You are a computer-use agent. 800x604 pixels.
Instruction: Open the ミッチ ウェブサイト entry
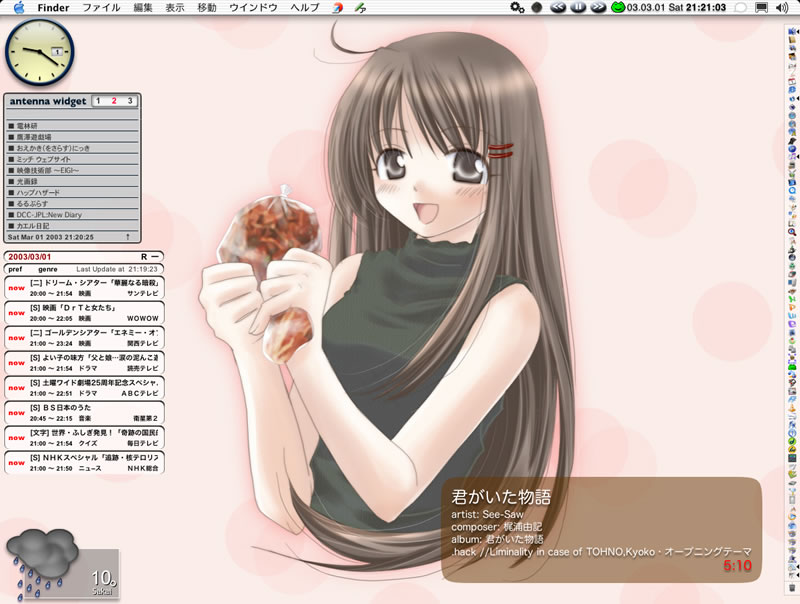click(73, 159)
